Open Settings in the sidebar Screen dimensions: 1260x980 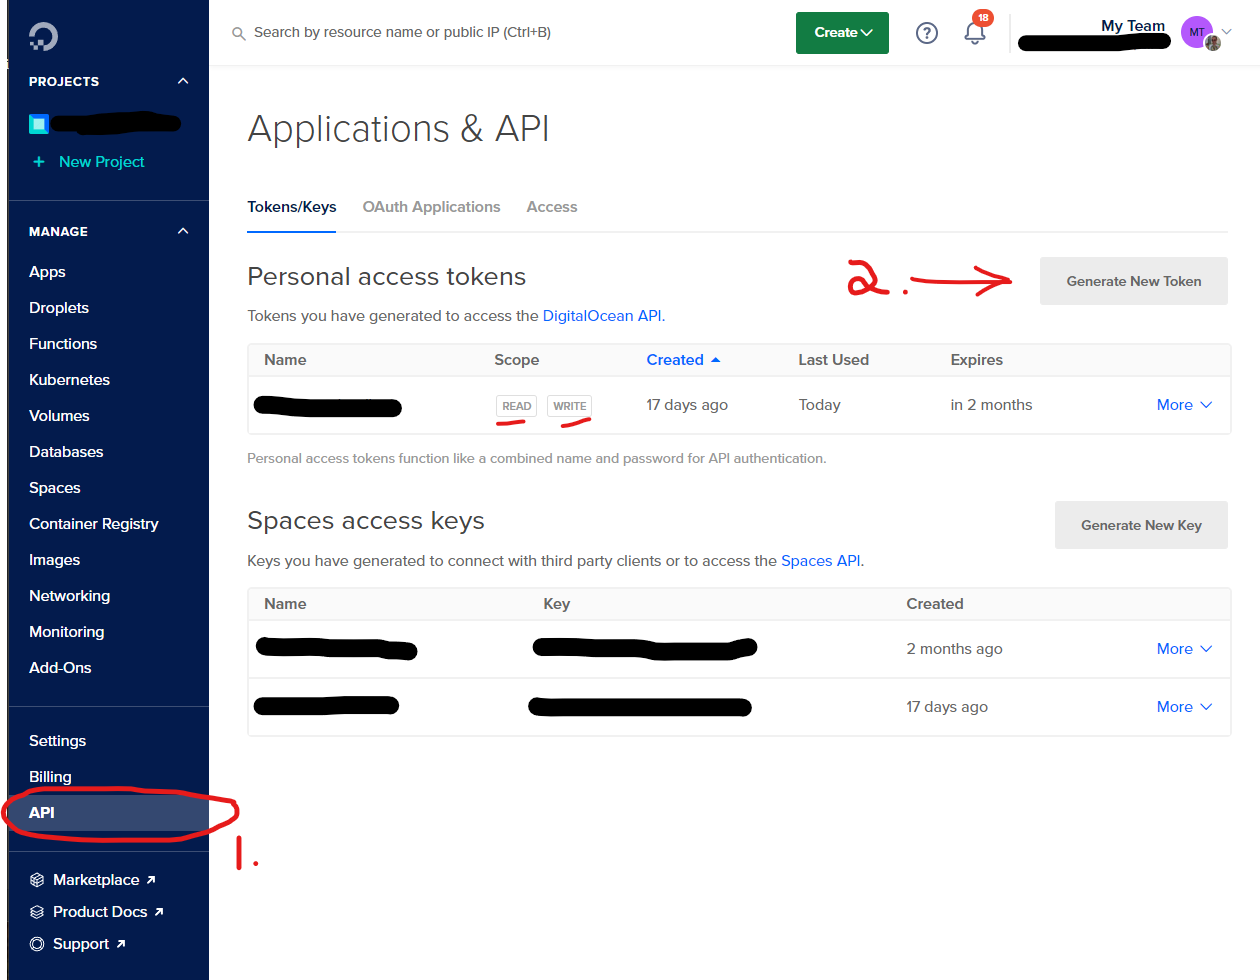tap(57, 741)
